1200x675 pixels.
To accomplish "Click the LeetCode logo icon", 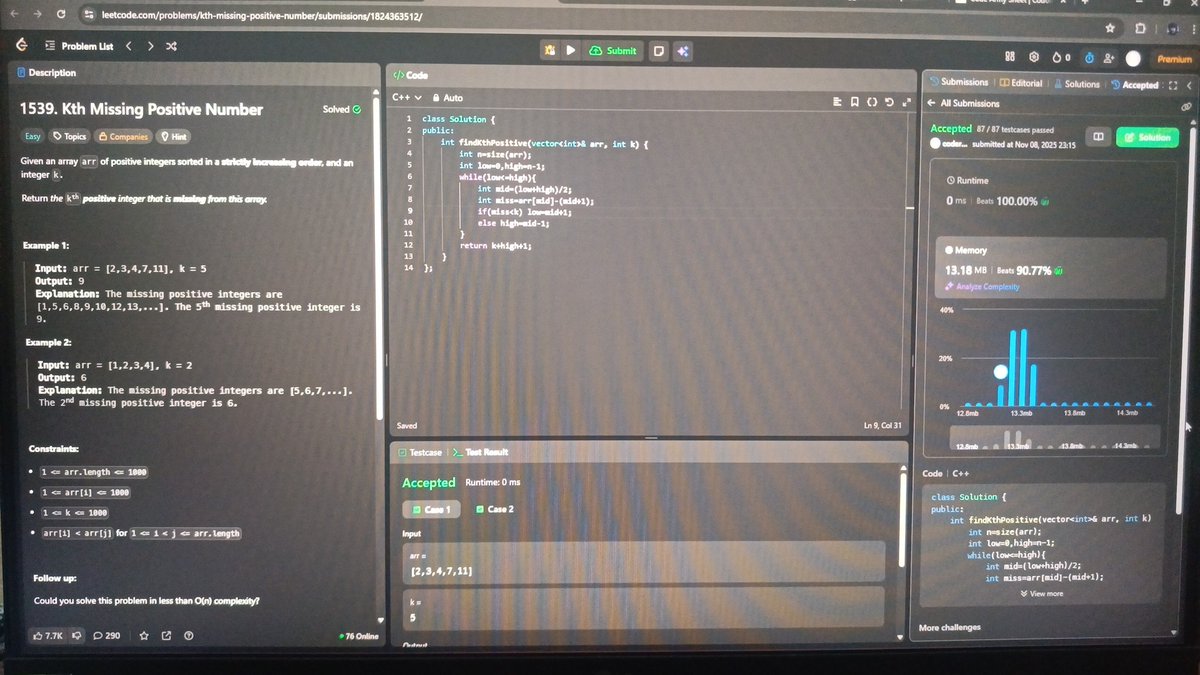I will (21, 46).
